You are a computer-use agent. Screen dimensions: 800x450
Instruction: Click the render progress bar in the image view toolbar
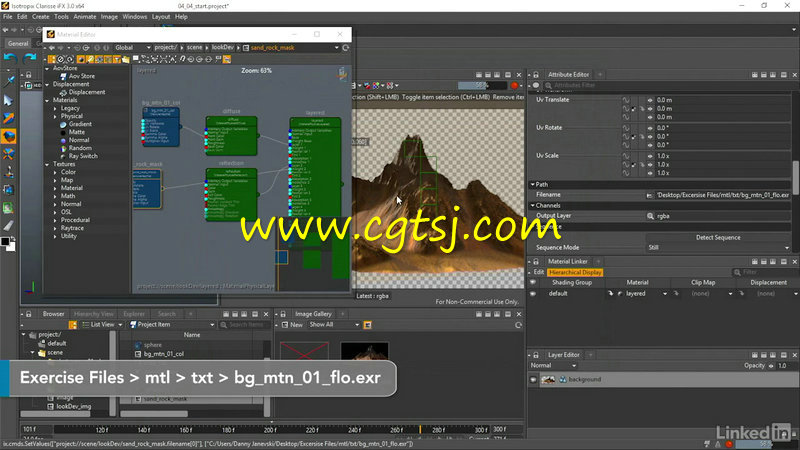tap(482, 85)
